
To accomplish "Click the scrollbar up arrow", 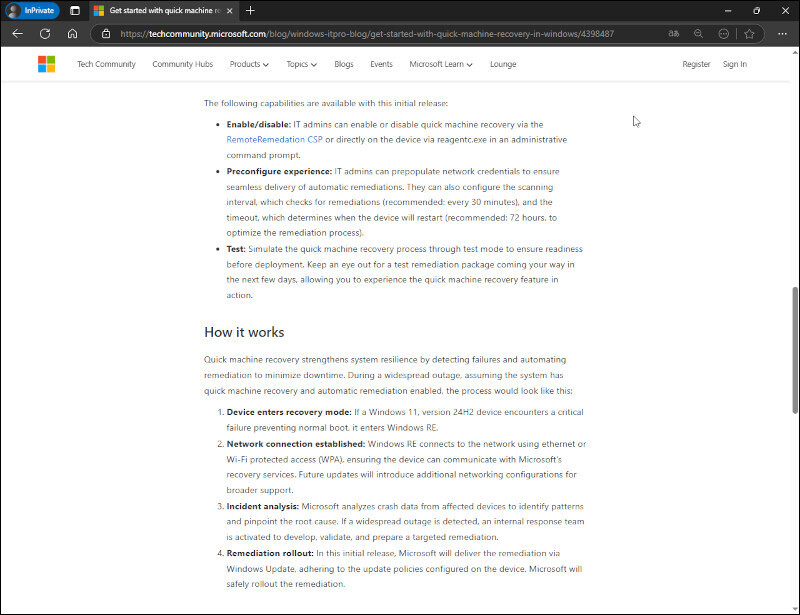I will pos(794,52).
